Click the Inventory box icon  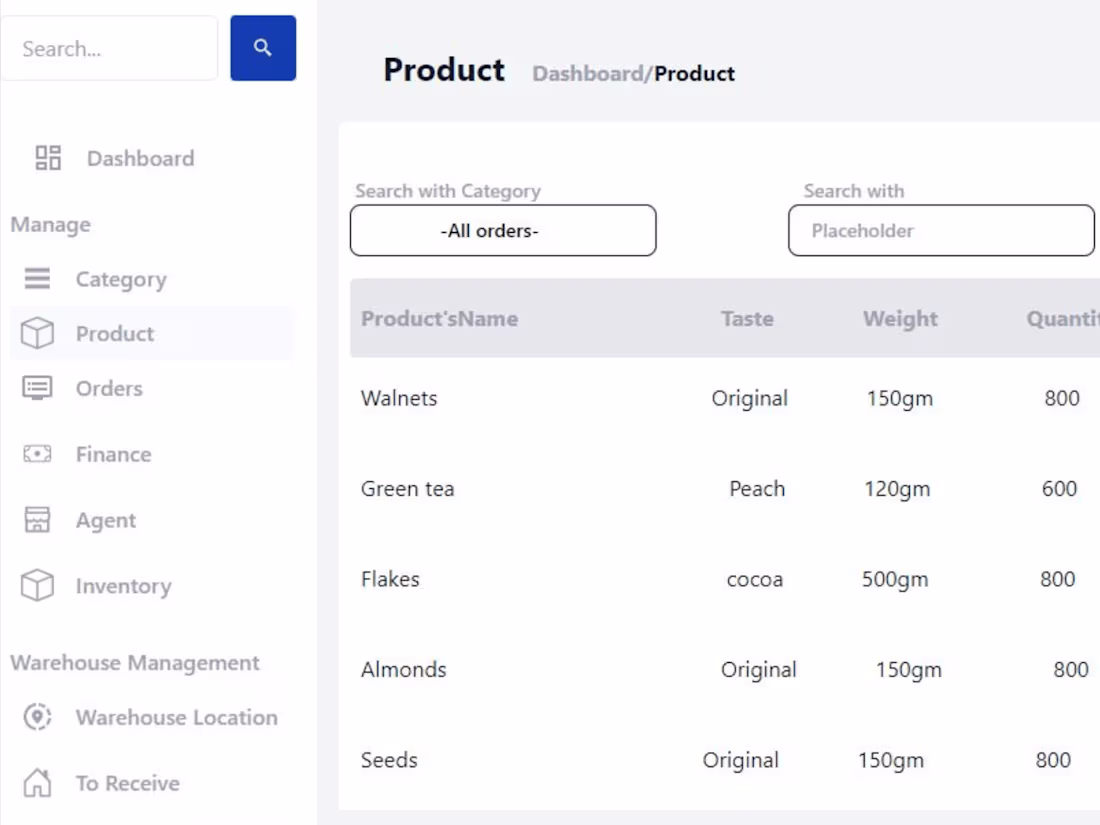37,586
